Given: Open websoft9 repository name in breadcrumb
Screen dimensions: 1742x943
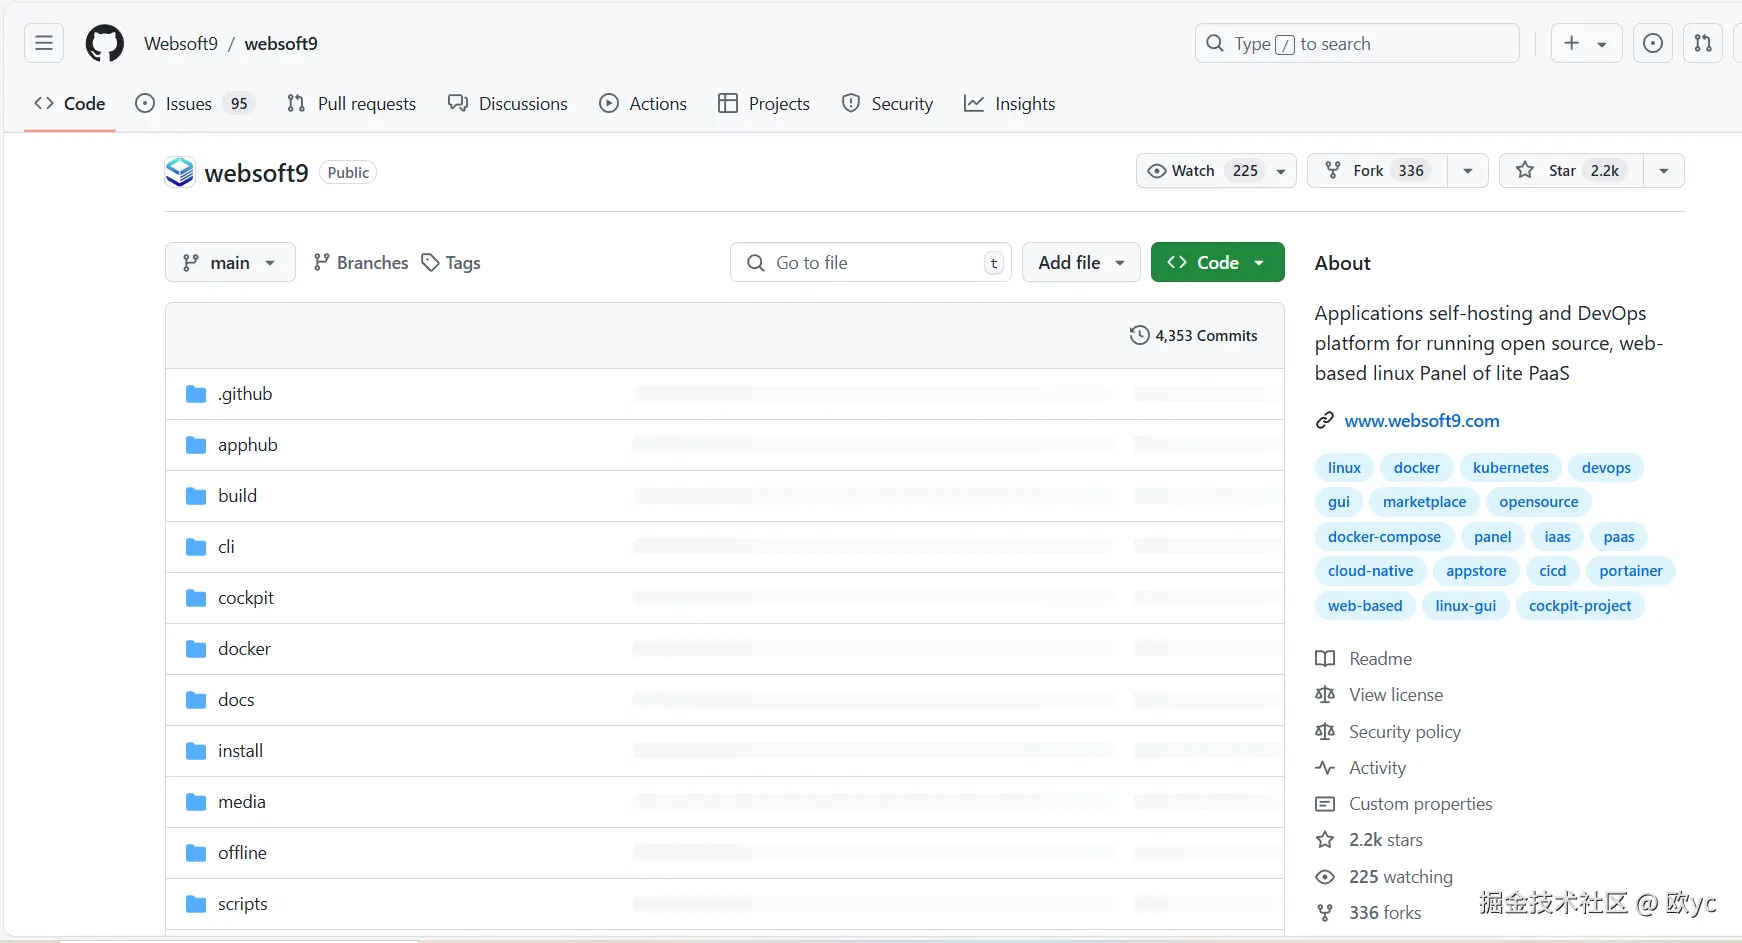Looking at the screenshot, I should coord(281,43).
